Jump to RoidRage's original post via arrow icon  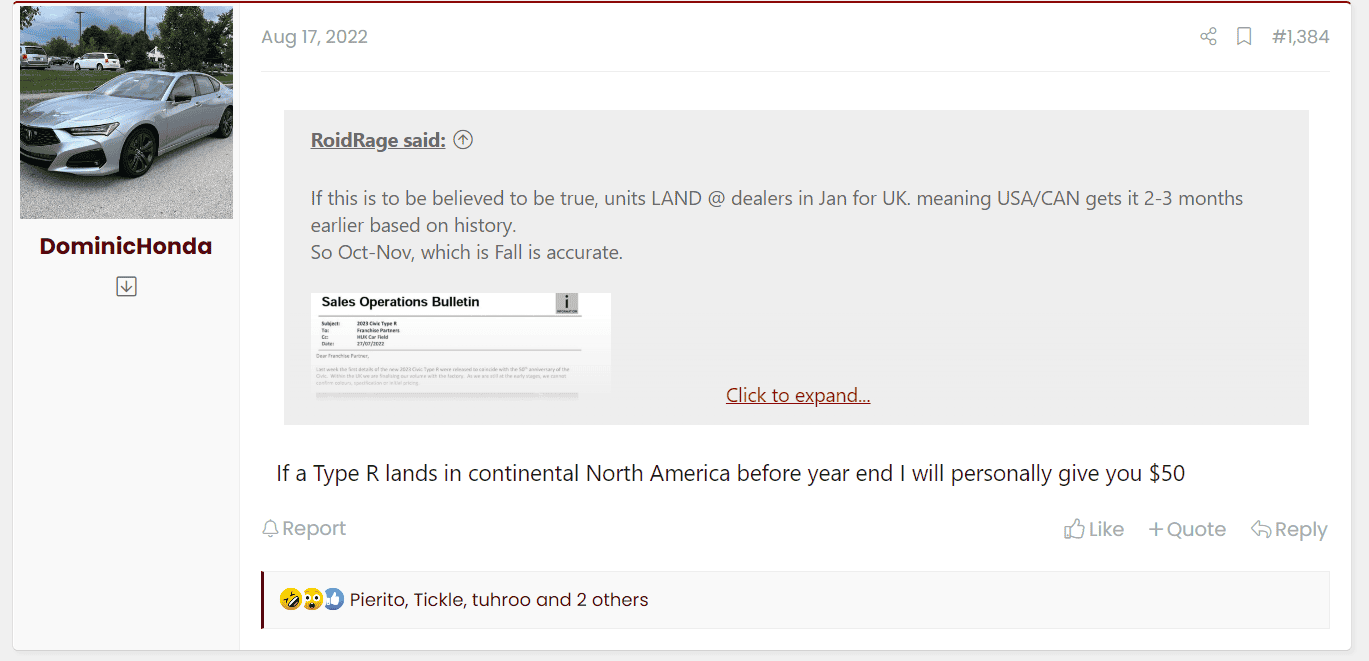pos(463,140)
